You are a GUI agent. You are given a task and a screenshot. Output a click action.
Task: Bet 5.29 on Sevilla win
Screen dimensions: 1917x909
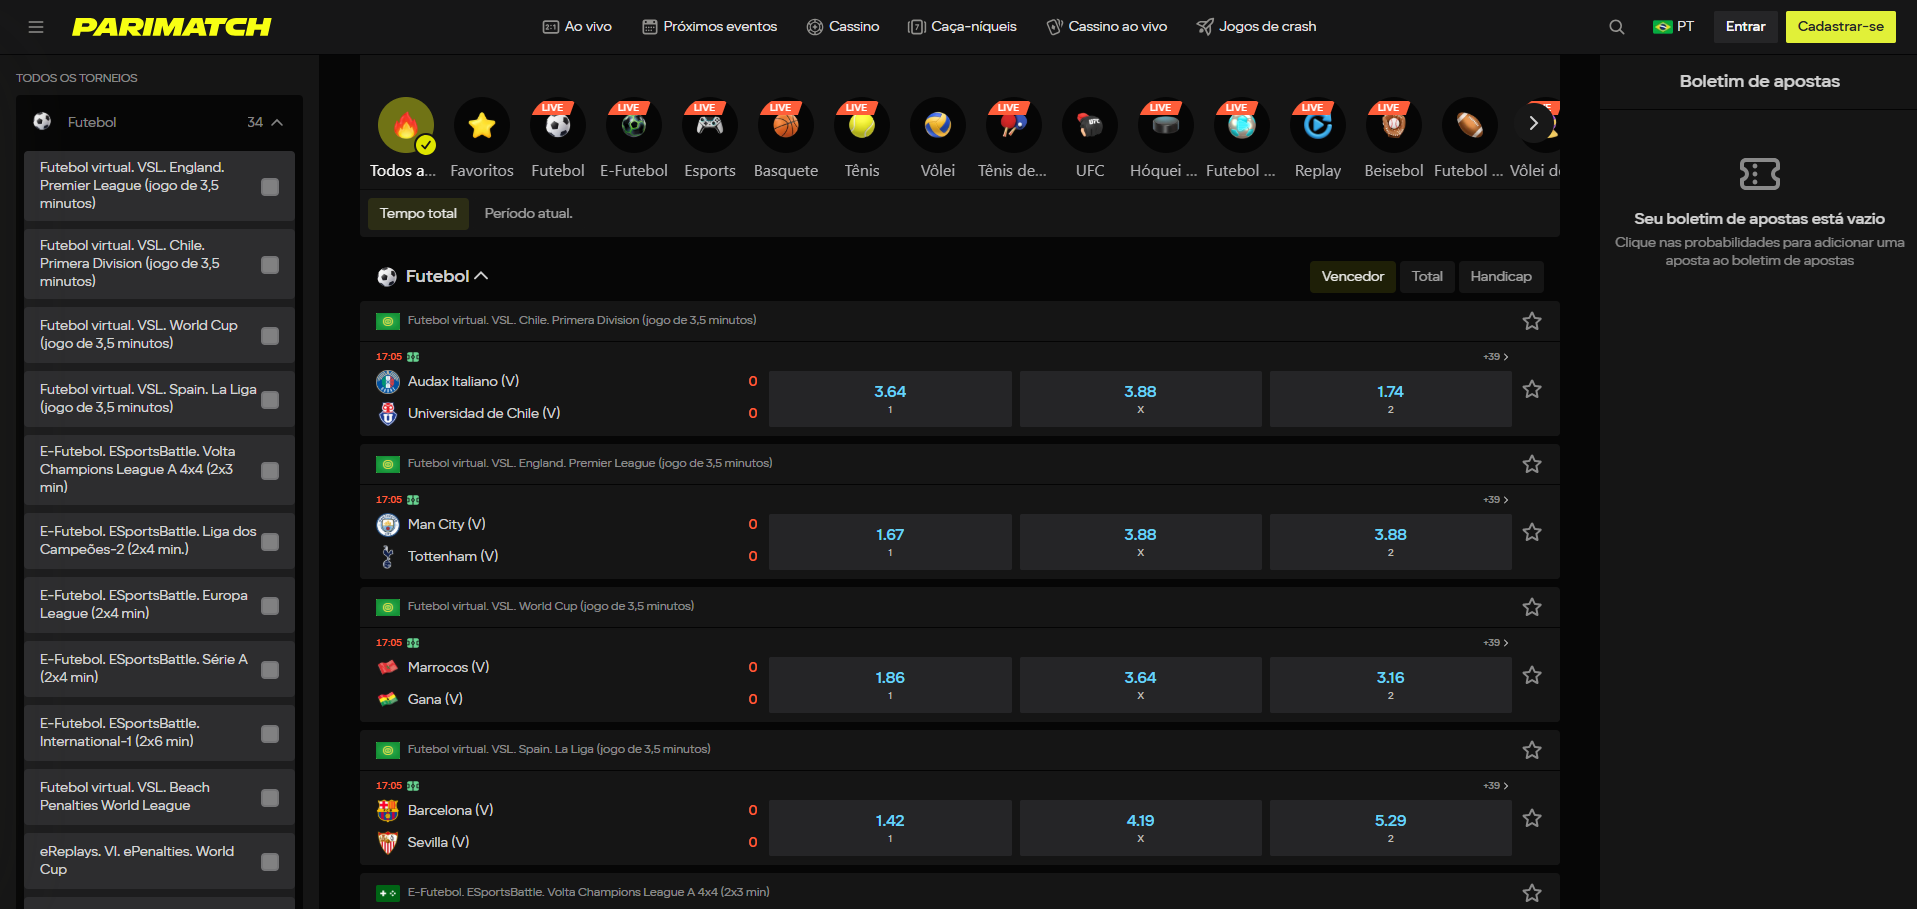pos(1390,828)
